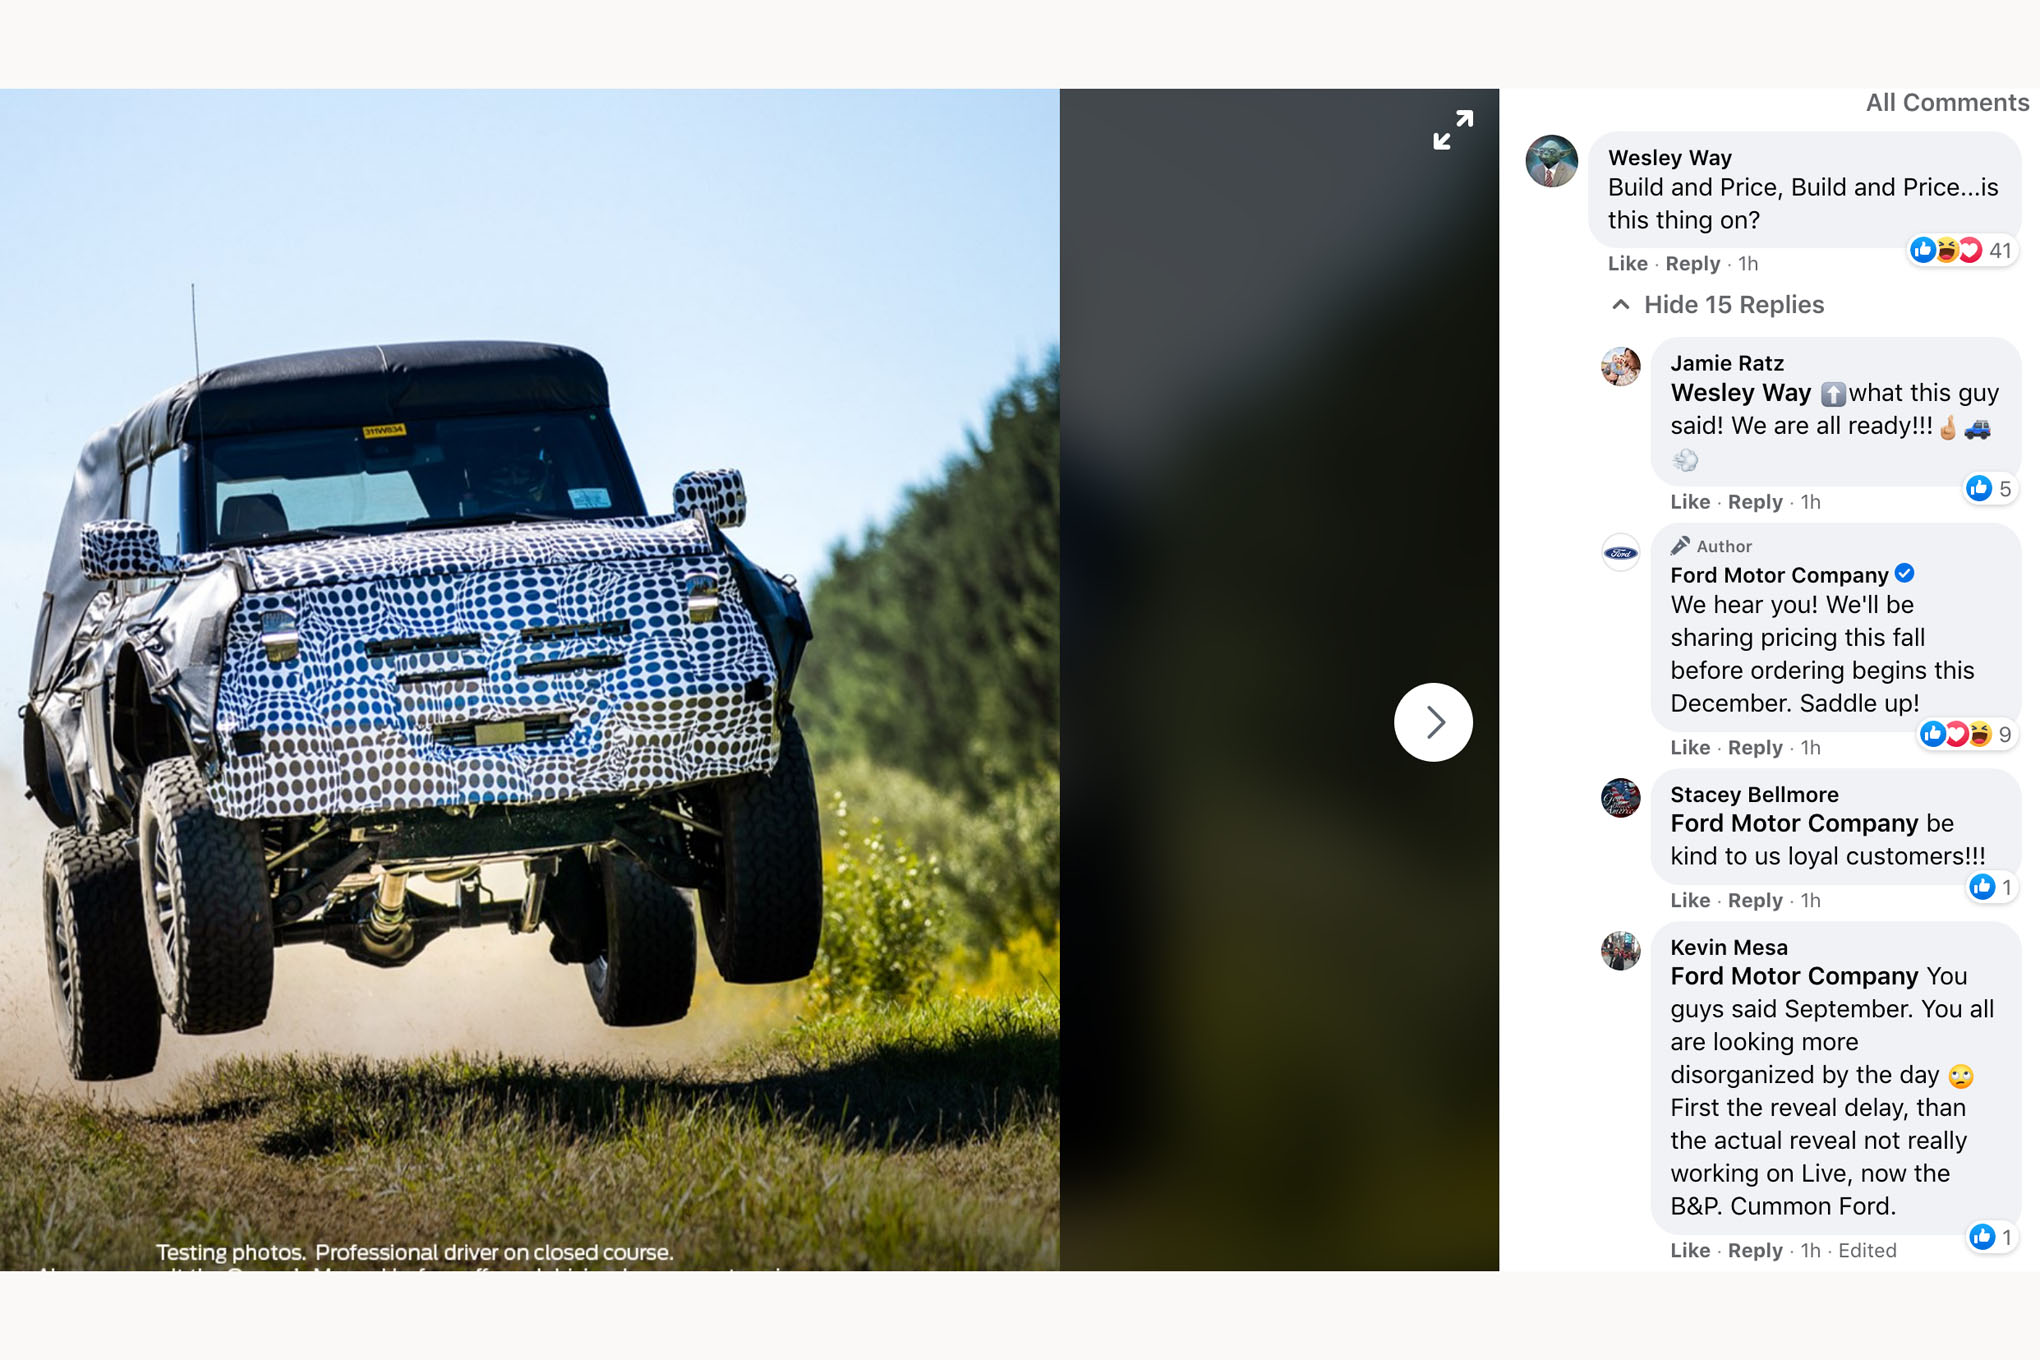Click Ford logo avatar in replies
The image size is (2040, 1360).
tap(1620, 552)
